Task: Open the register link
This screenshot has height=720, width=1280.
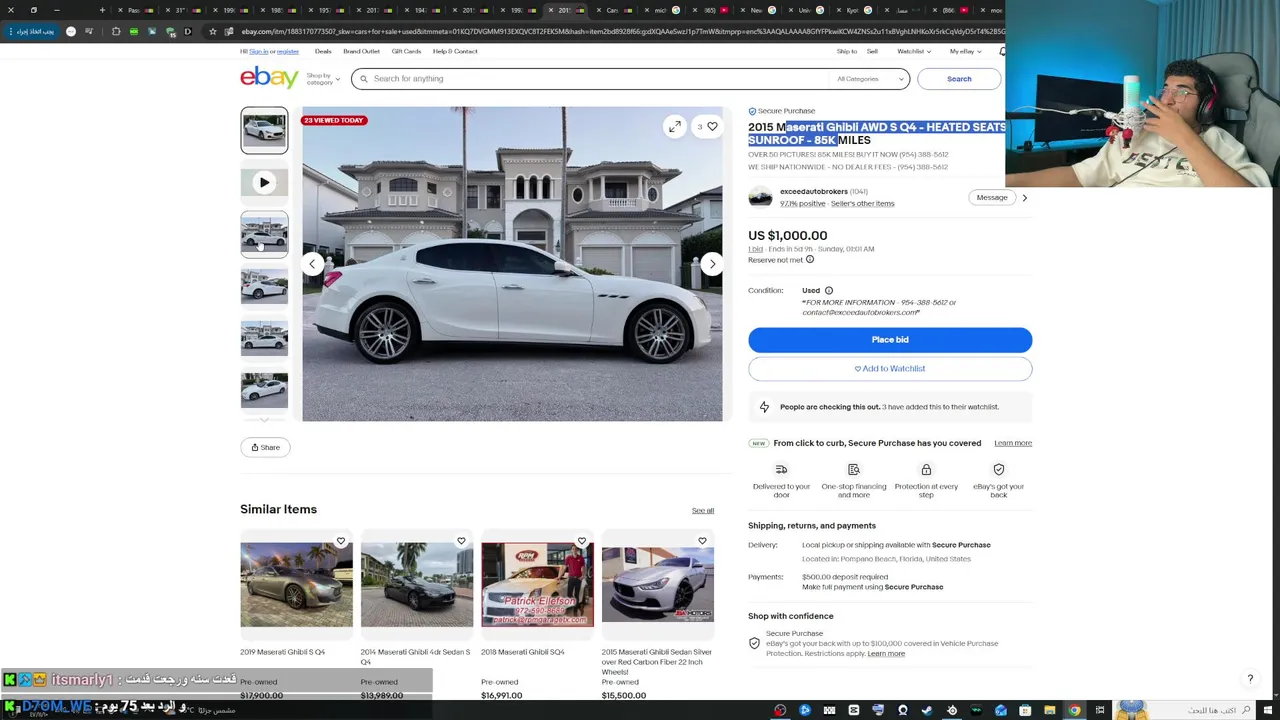Action: (x=288, y=51)
